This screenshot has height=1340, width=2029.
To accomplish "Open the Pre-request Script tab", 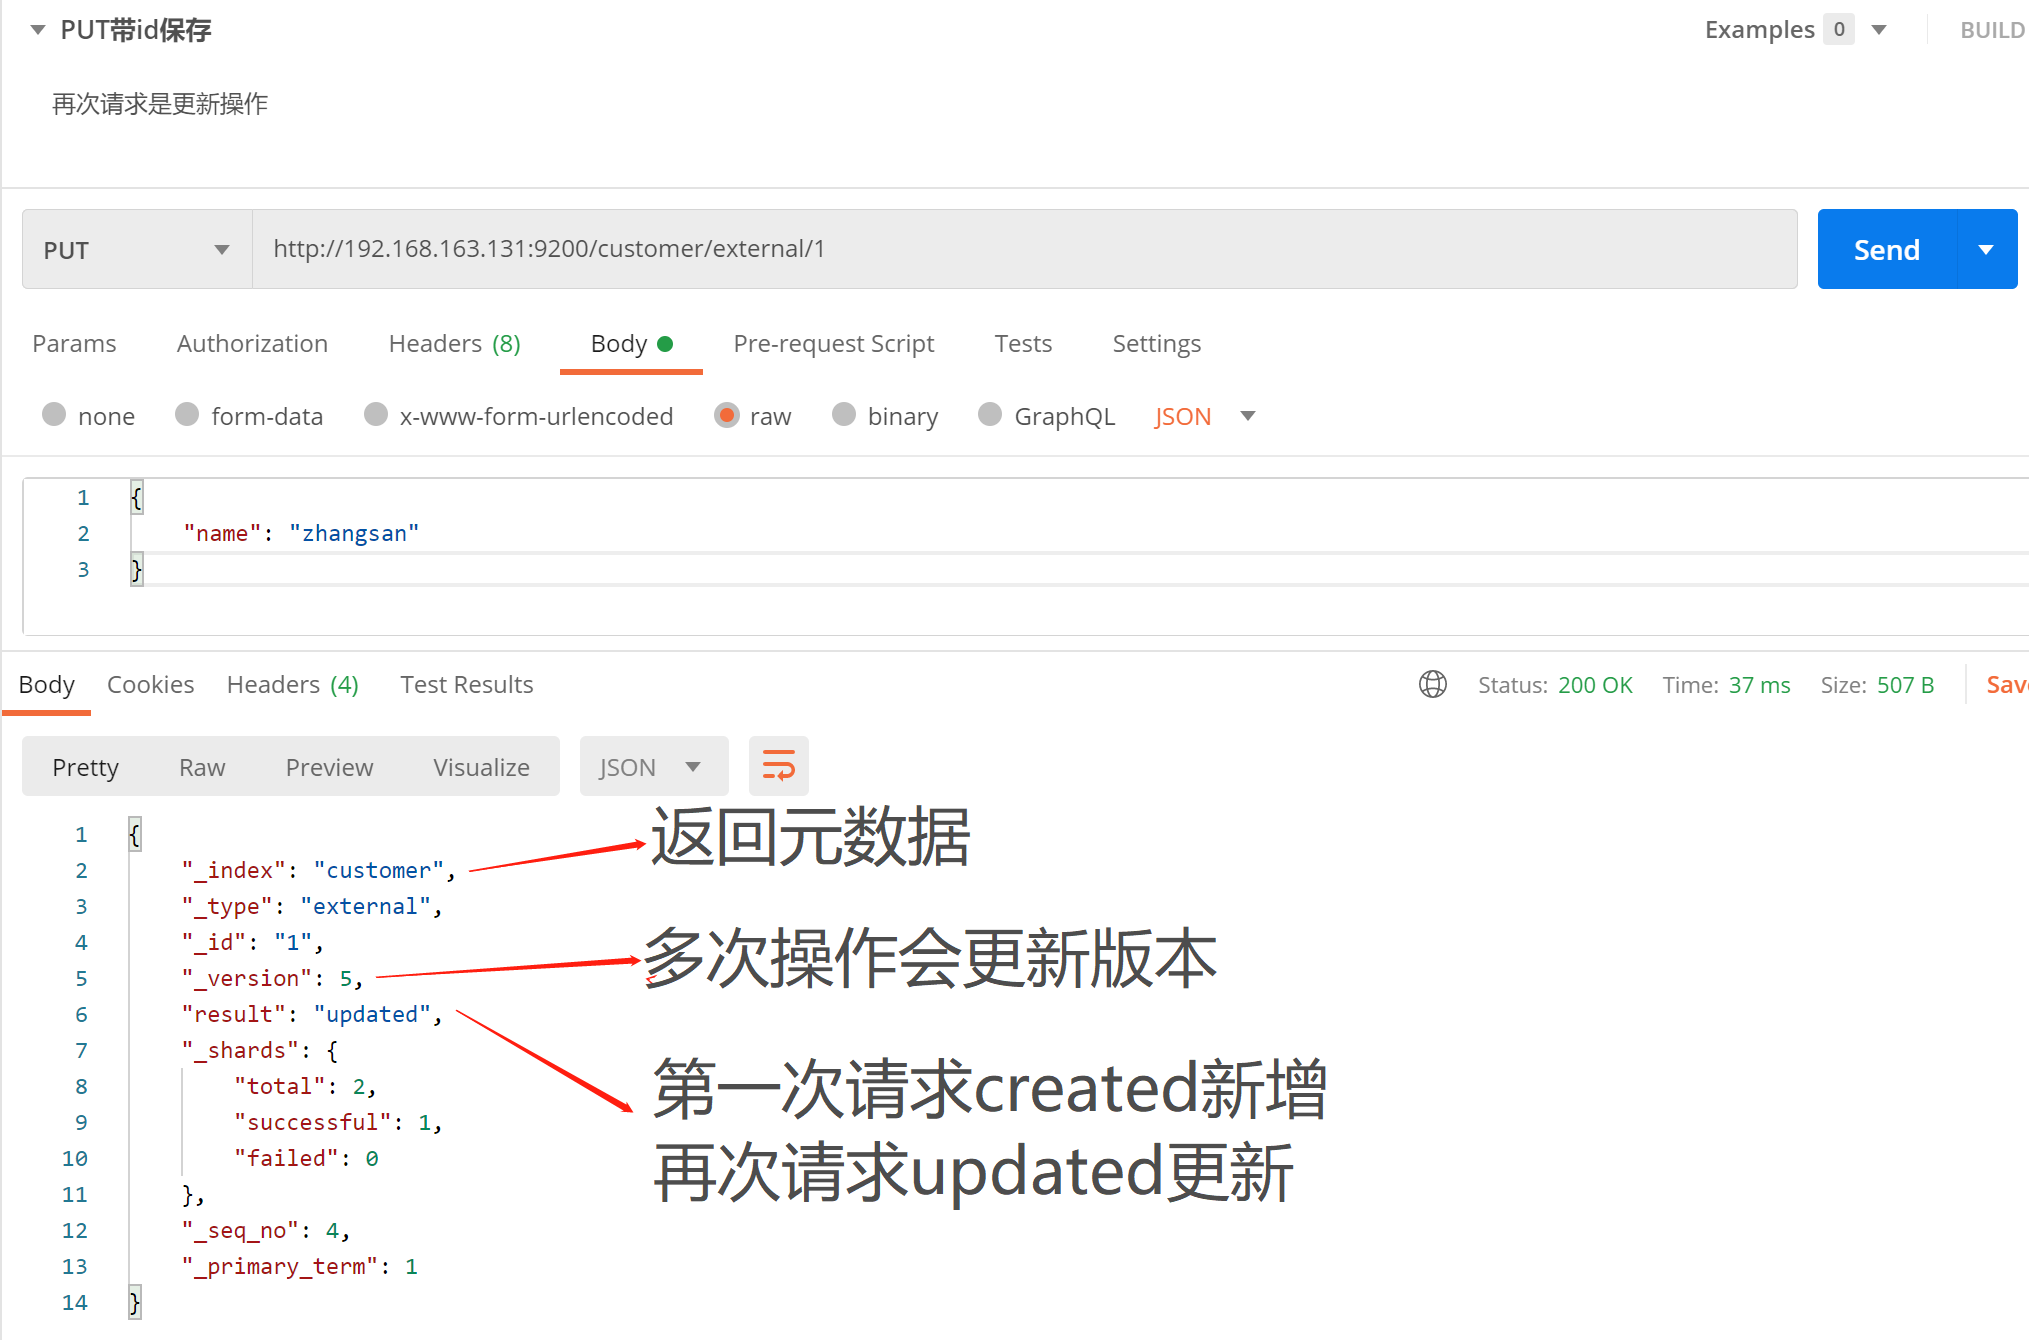I will coord(833,343).
